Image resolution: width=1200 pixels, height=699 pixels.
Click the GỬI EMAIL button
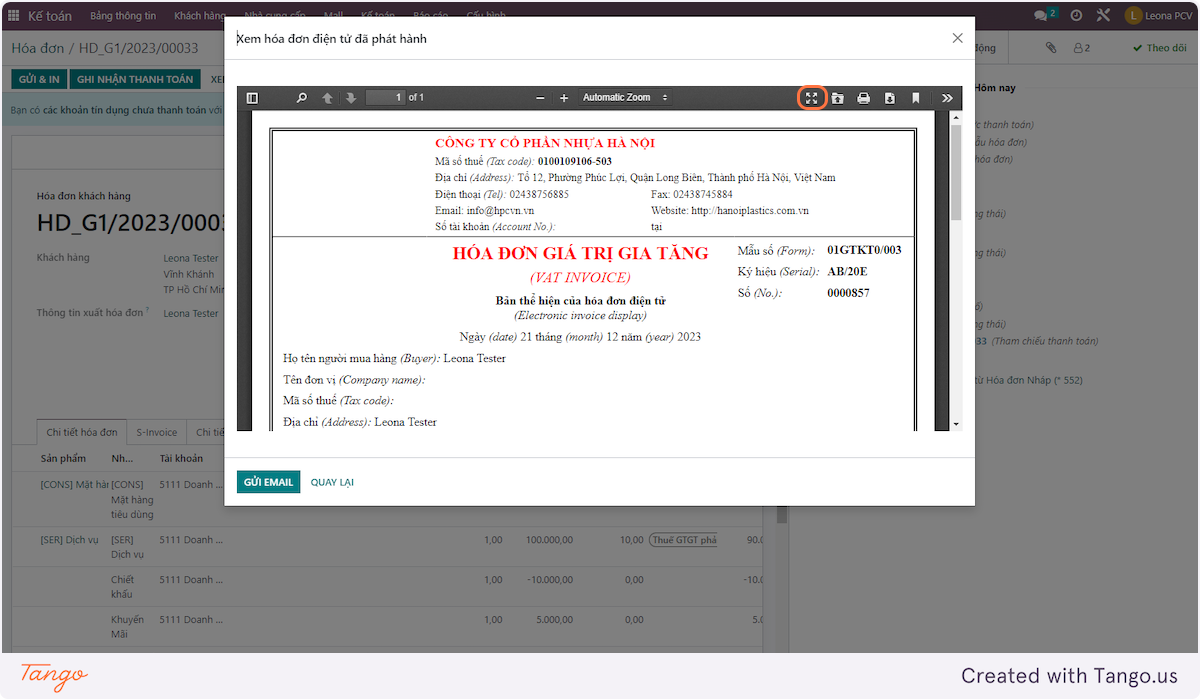click(268, 482)
